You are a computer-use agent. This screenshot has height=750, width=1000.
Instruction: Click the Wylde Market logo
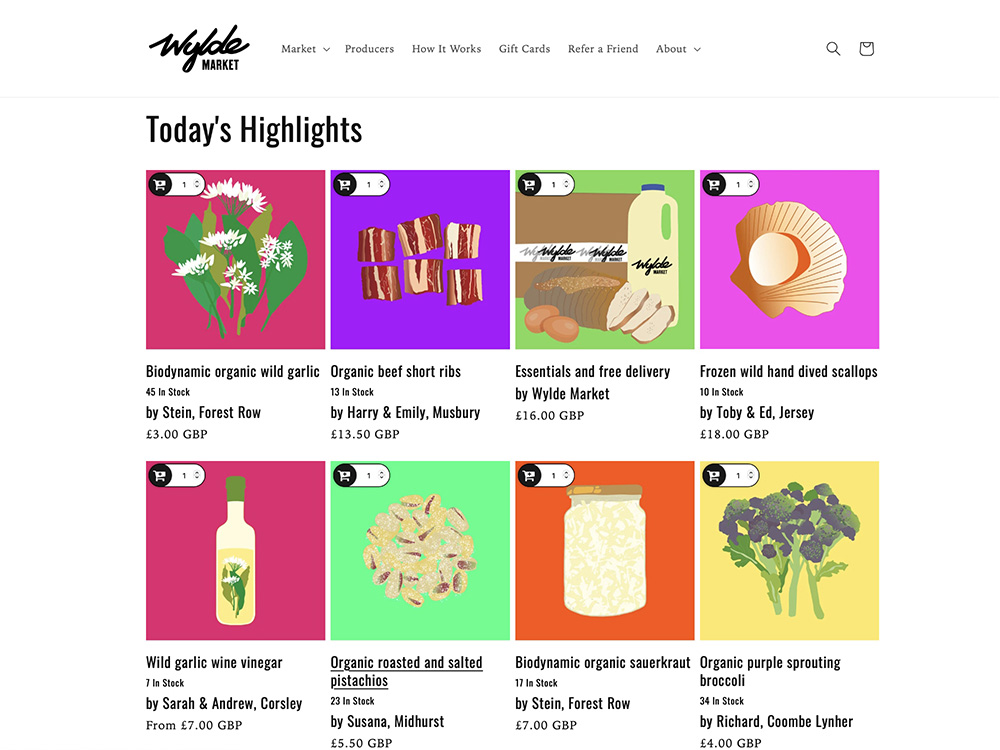coord(199,49)
